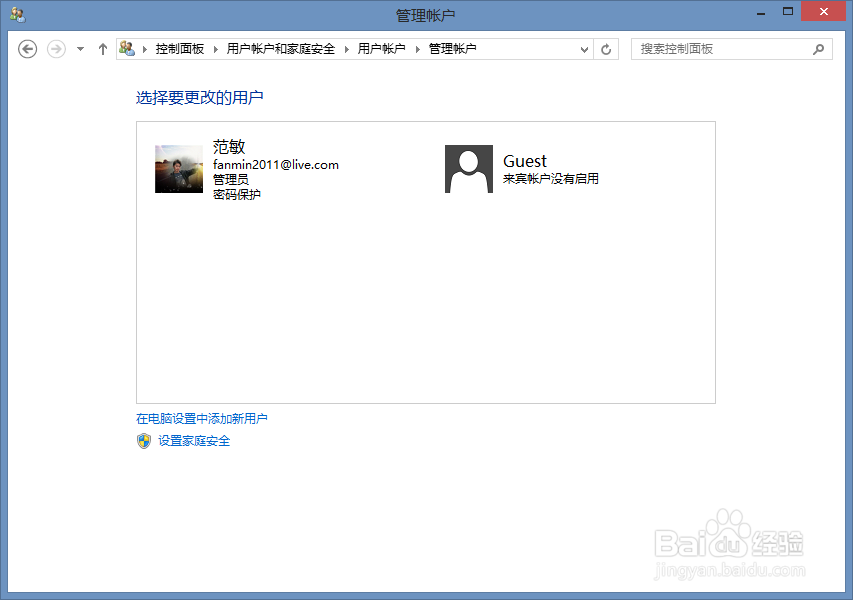Focus the 搜索控制面板 search field
The height and width of the screenshot is (600, 853).
[731, 49]
